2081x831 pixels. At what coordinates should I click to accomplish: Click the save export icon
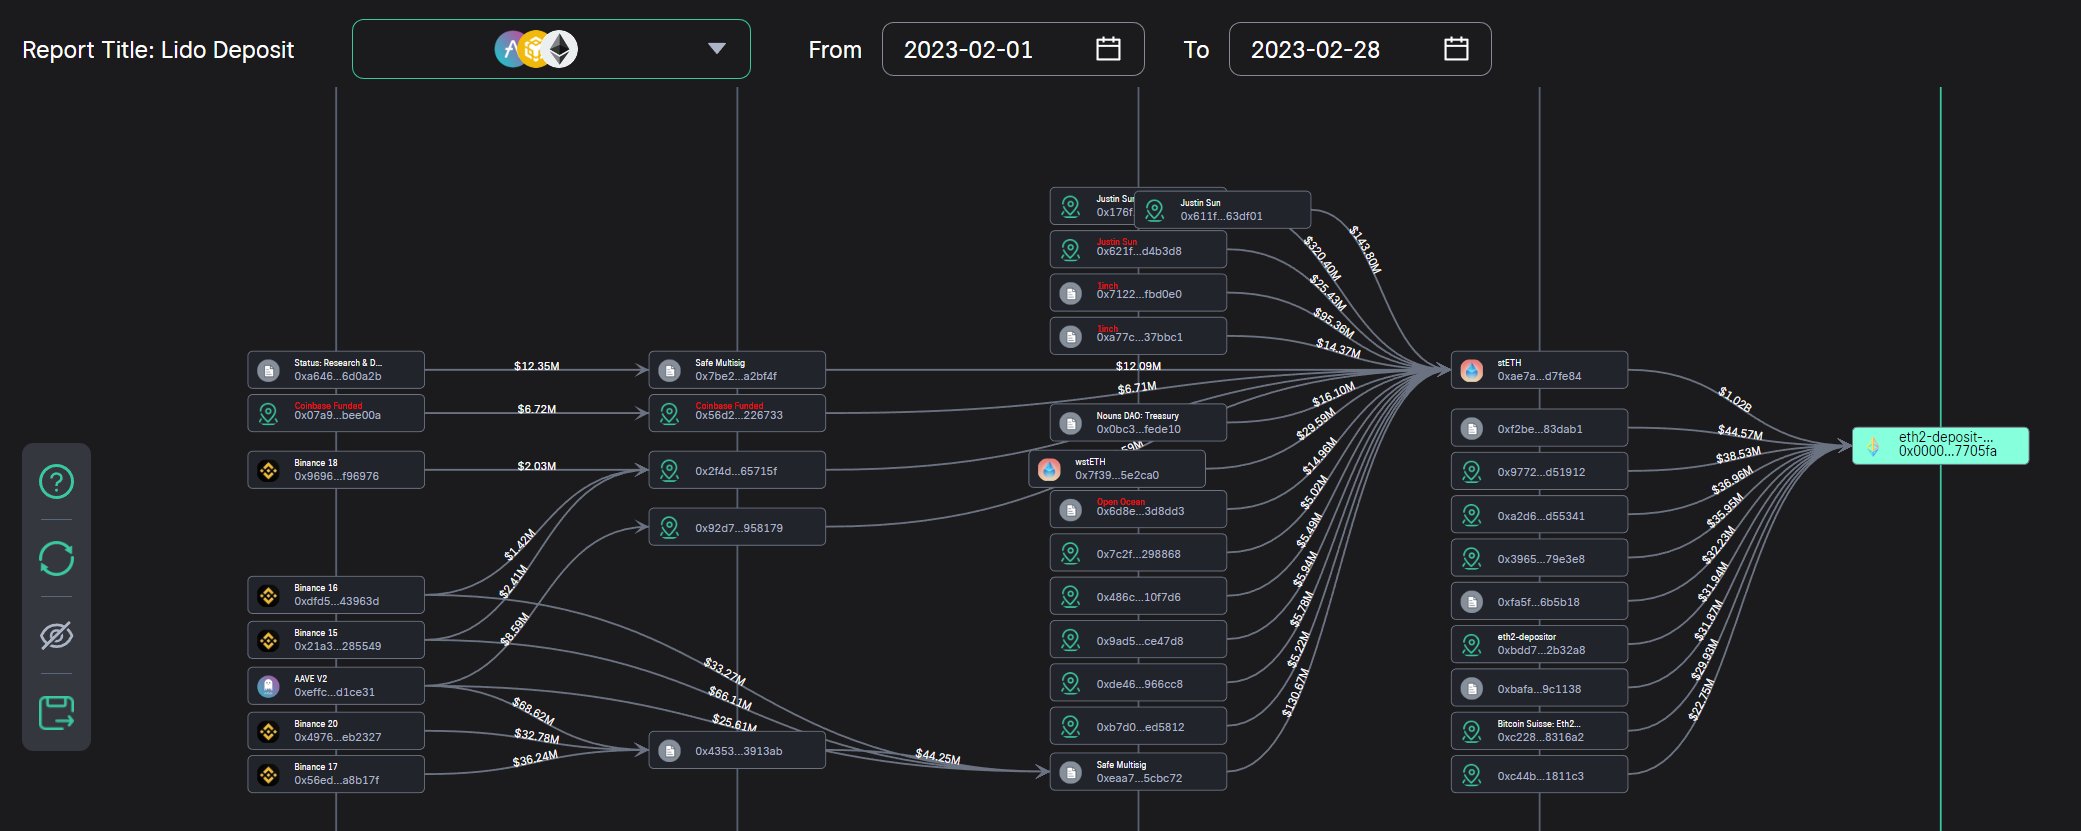56,713
